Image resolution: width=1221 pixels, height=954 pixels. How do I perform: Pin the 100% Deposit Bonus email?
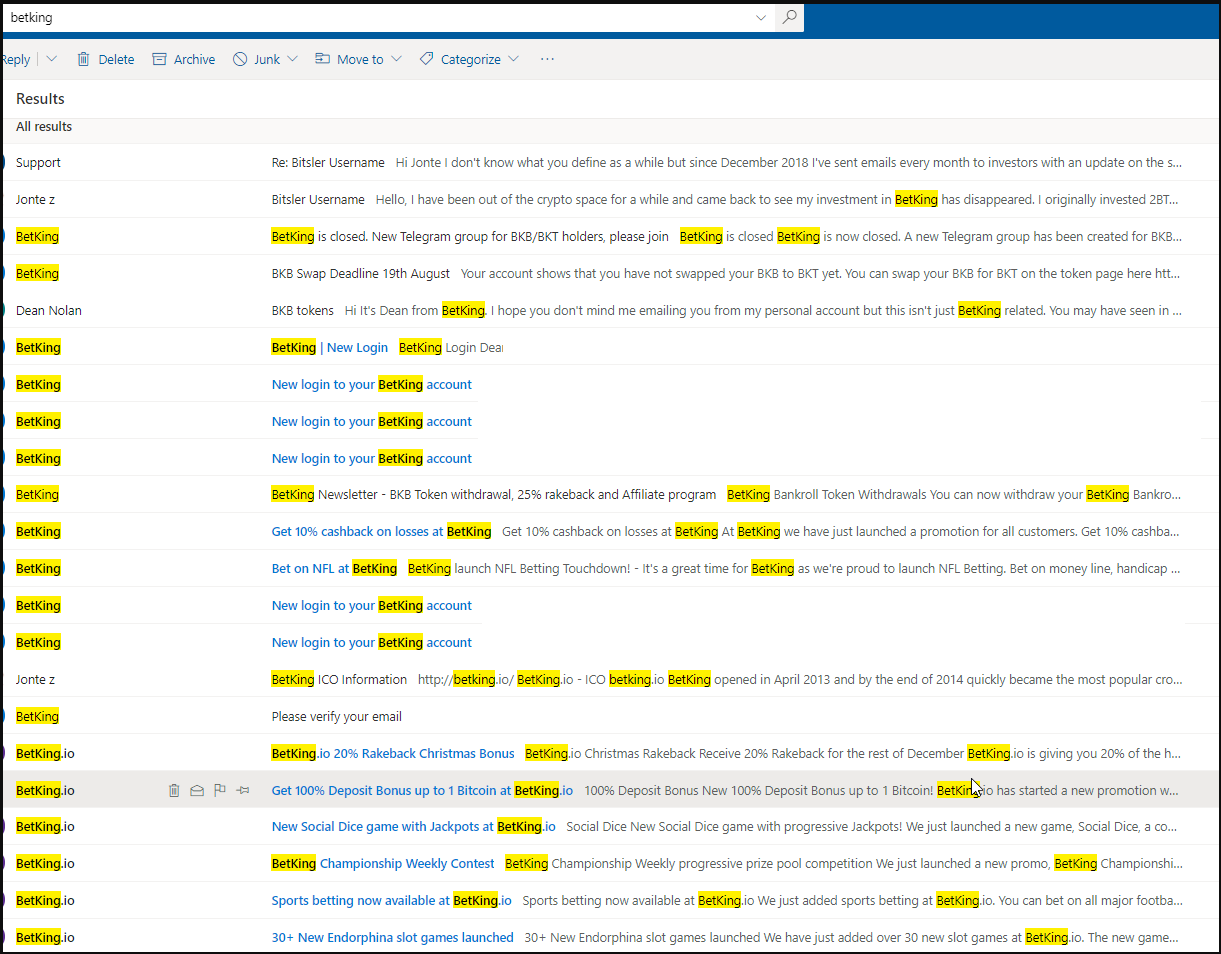pos(243,790)
